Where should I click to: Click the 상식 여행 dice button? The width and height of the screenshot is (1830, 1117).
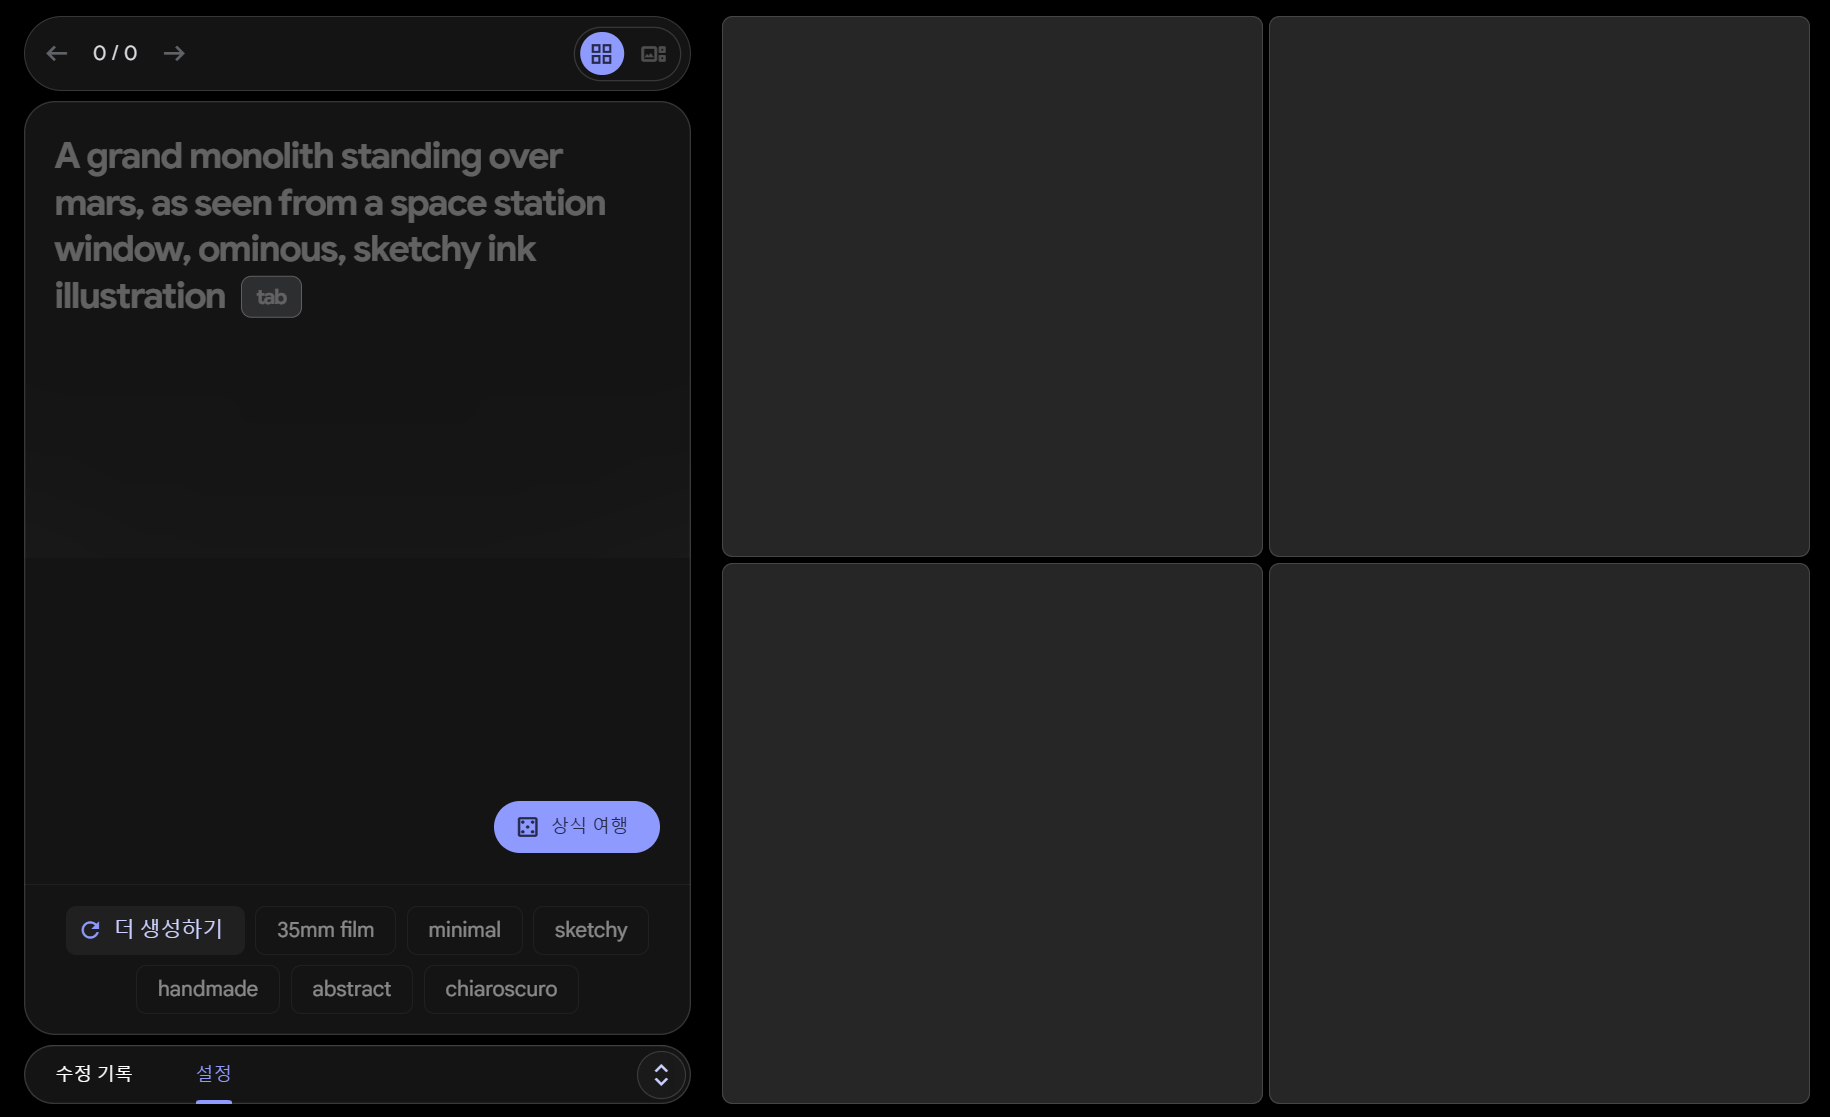coord(577,827)
